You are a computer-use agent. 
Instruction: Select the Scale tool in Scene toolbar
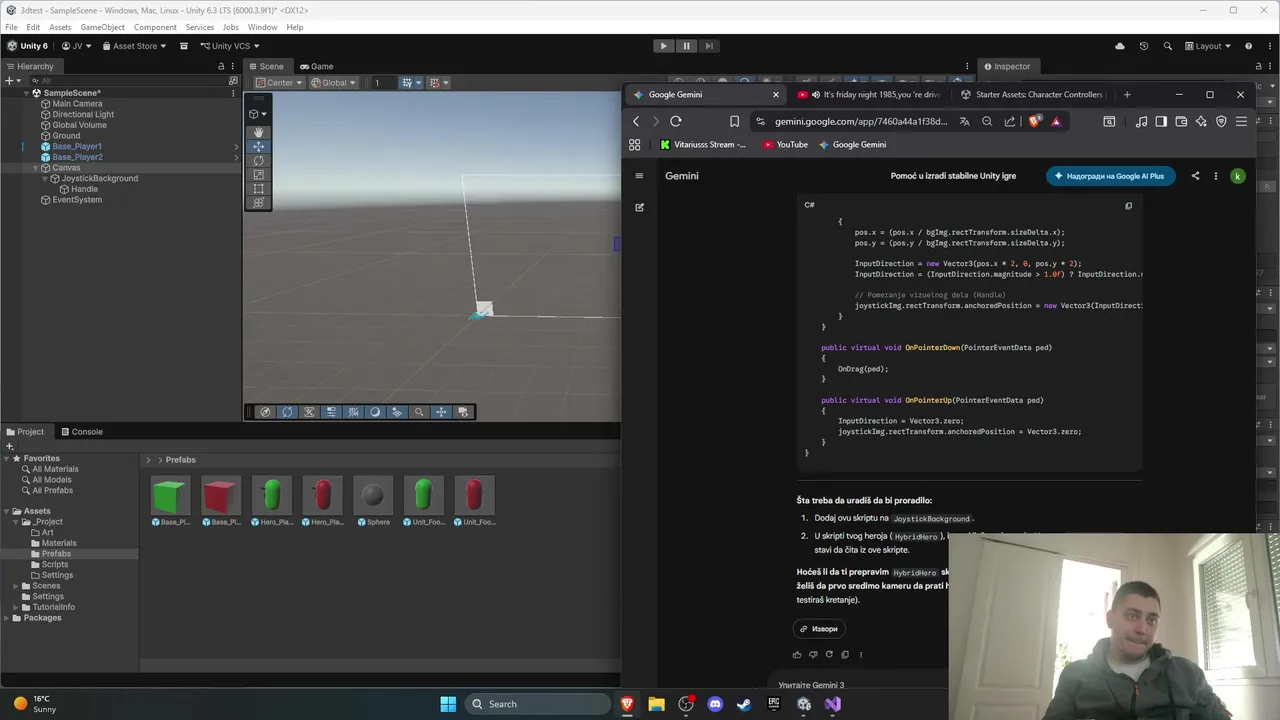(258, 174)
